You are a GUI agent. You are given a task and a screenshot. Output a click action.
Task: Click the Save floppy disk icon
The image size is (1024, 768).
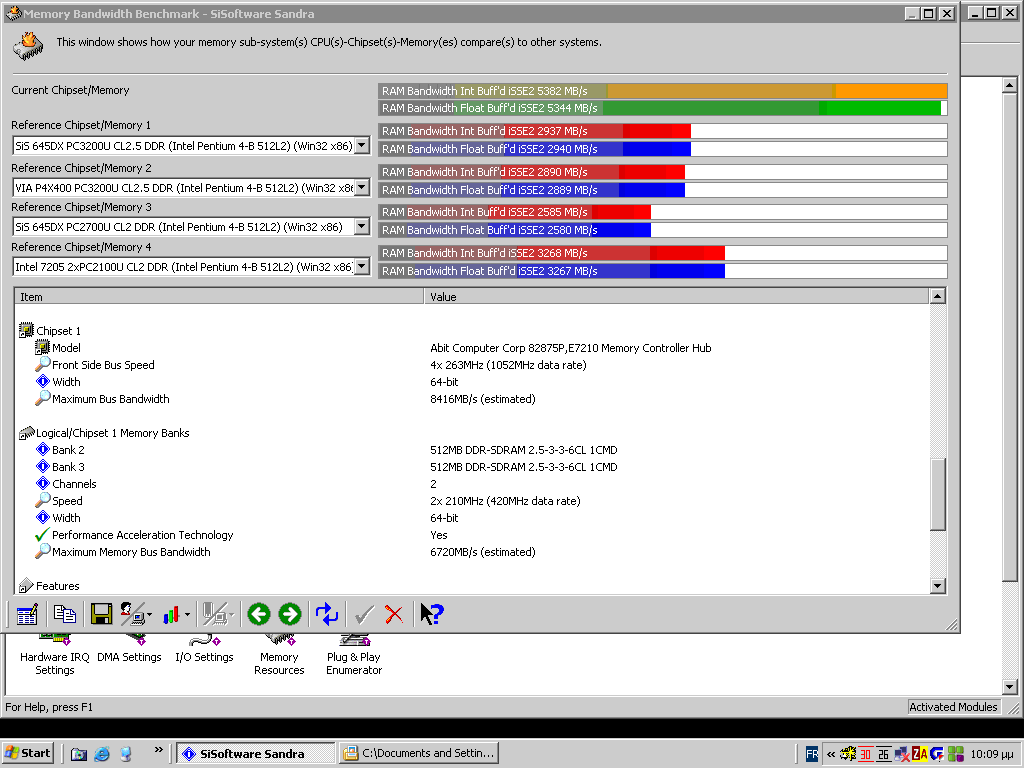pos(101,614)
